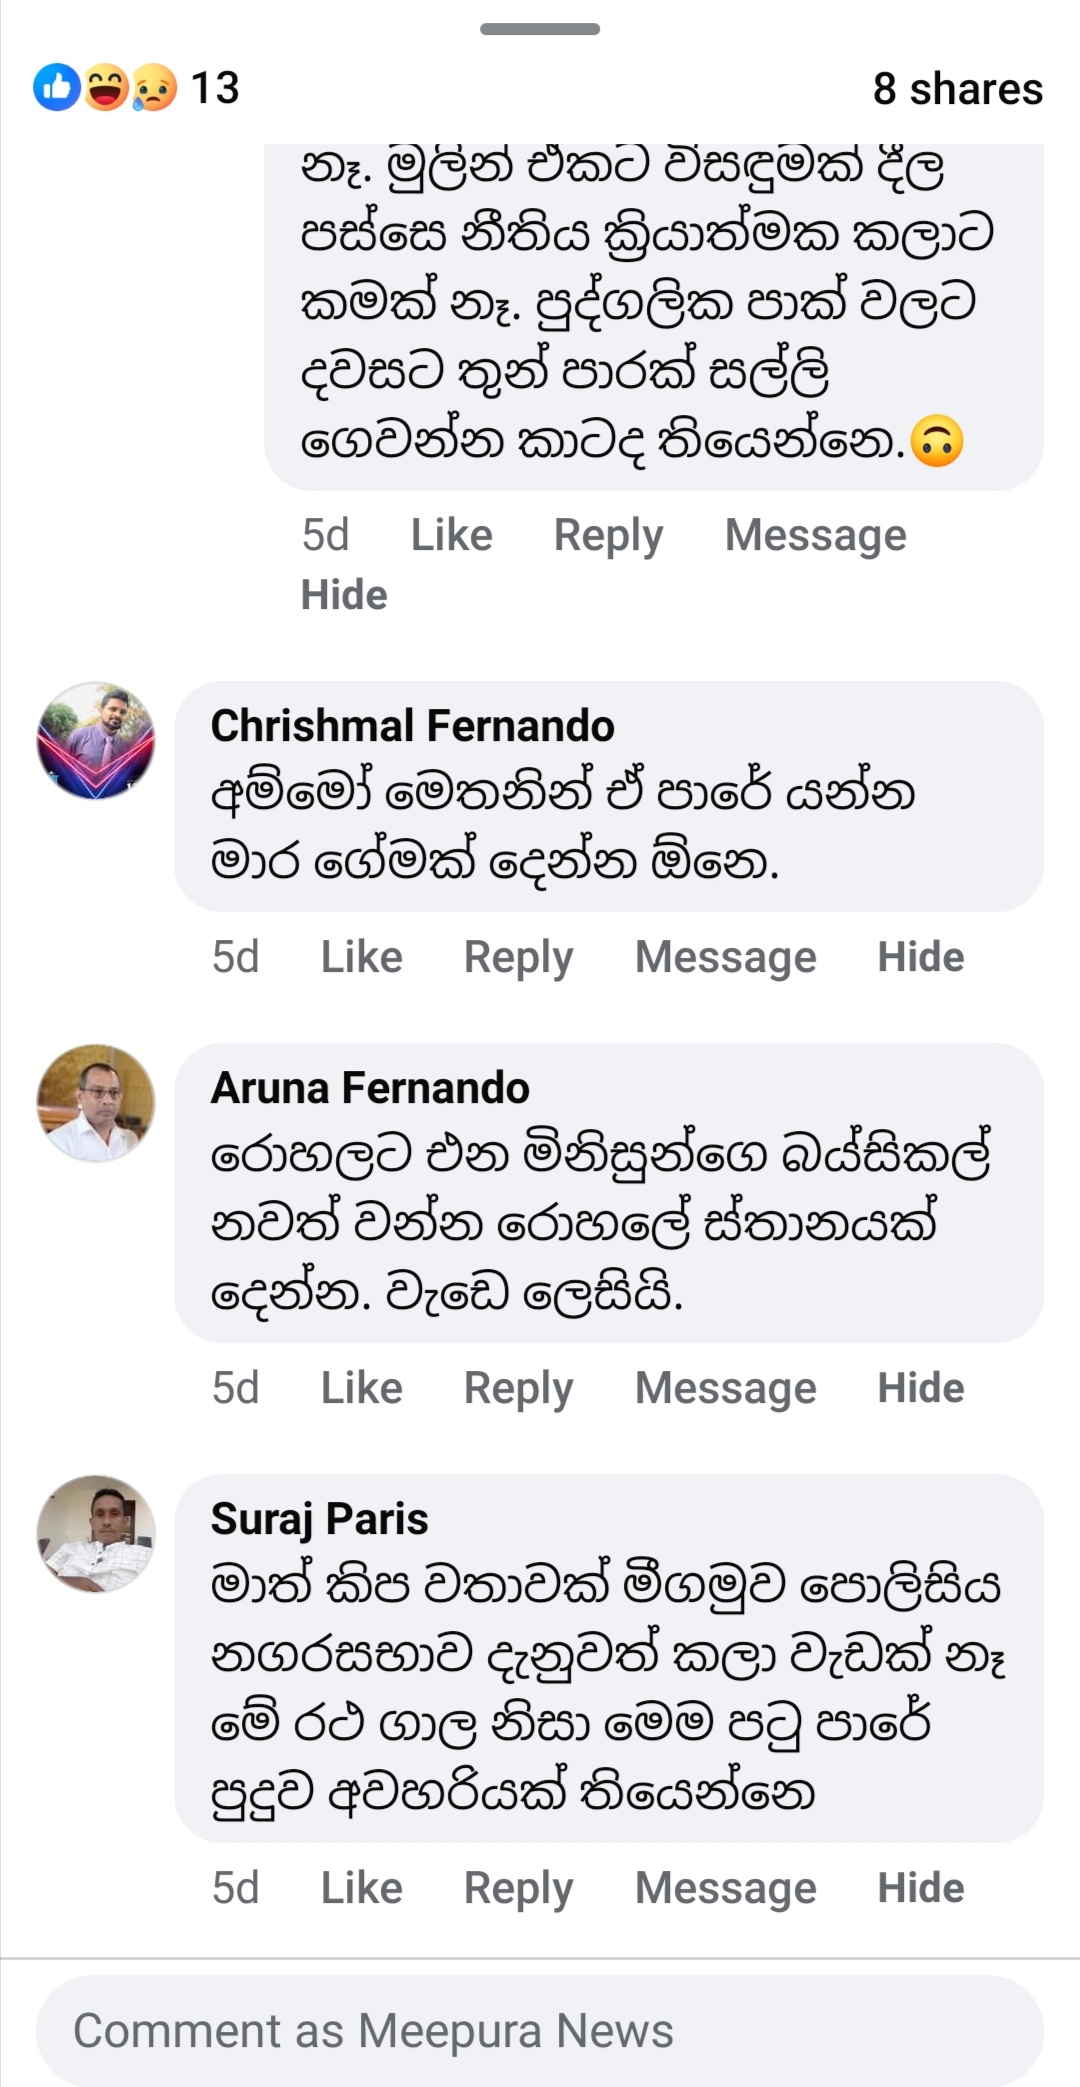Screen dimensions: 1080x2087
Task: Click the sad crying reaction emoji
Action: click(x=153, y=88)
